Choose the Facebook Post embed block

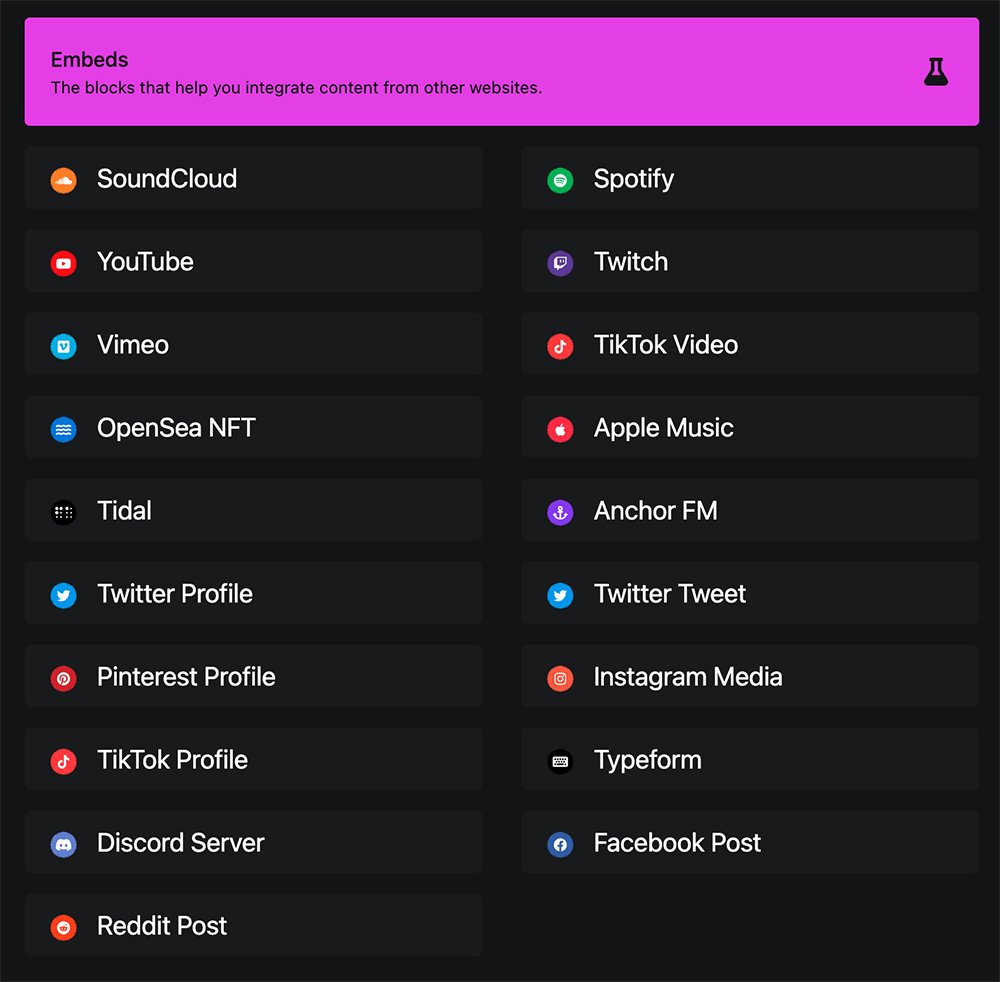[x=749, y=843]
